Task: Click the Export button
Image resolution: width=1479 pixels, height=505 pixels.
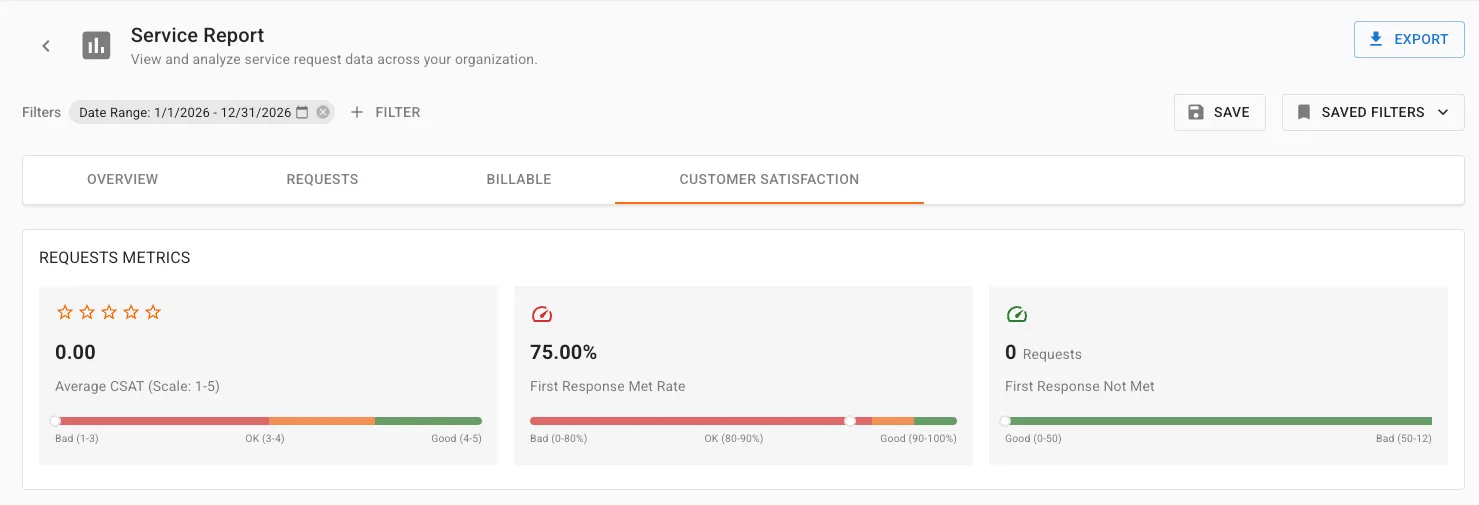Action: (1409, 39)
